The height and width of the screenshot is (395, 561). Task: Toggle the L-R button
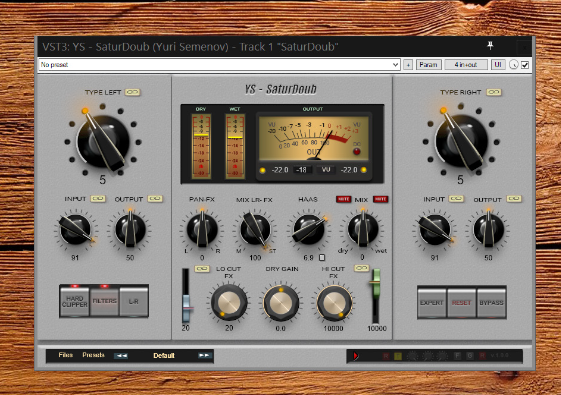(x=134, y=301)
